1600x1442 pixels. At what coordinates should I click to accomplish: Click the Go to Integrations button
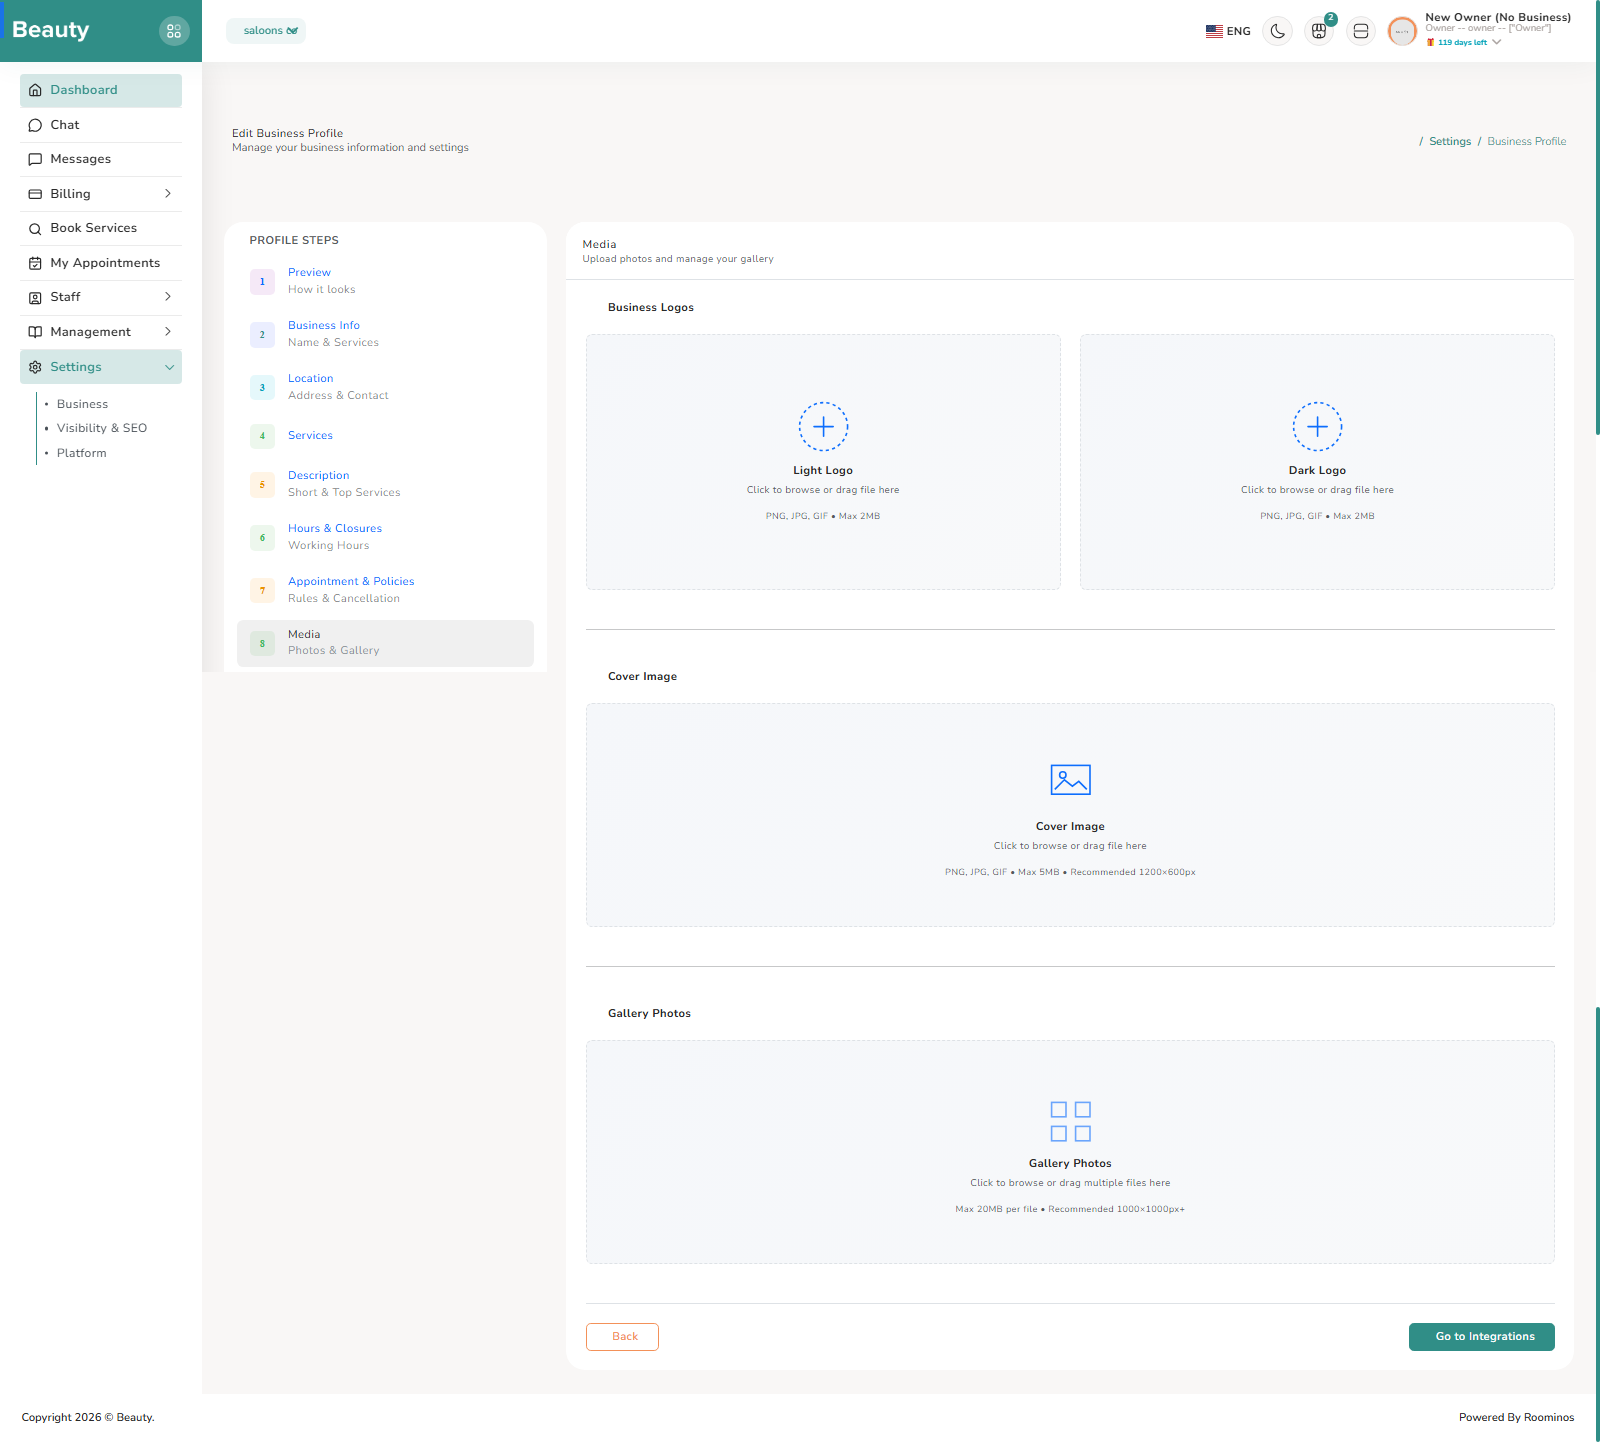click(1481, 1336)
